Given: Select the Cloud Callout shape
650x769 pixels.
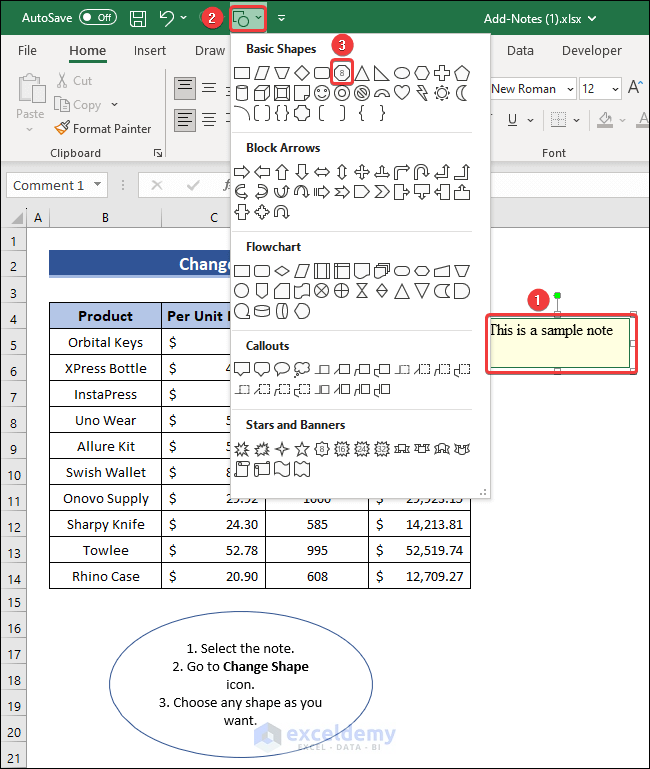Looking at the screenshot, I should click(302, 369).
